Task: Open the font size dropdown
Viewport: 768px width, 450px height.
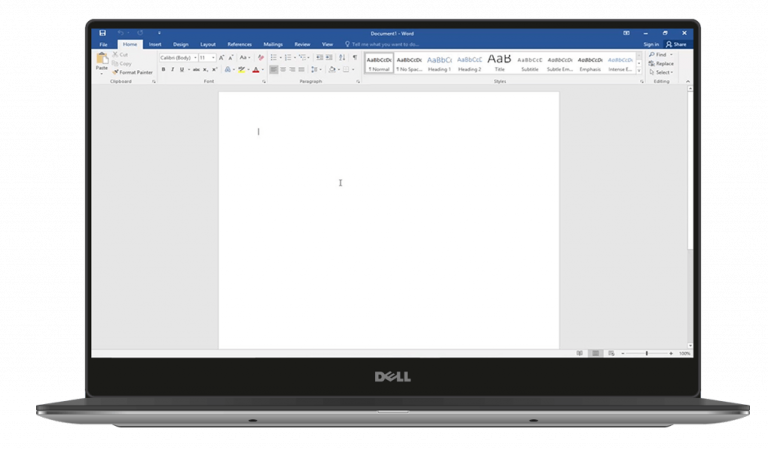Action: coord(206,58)
